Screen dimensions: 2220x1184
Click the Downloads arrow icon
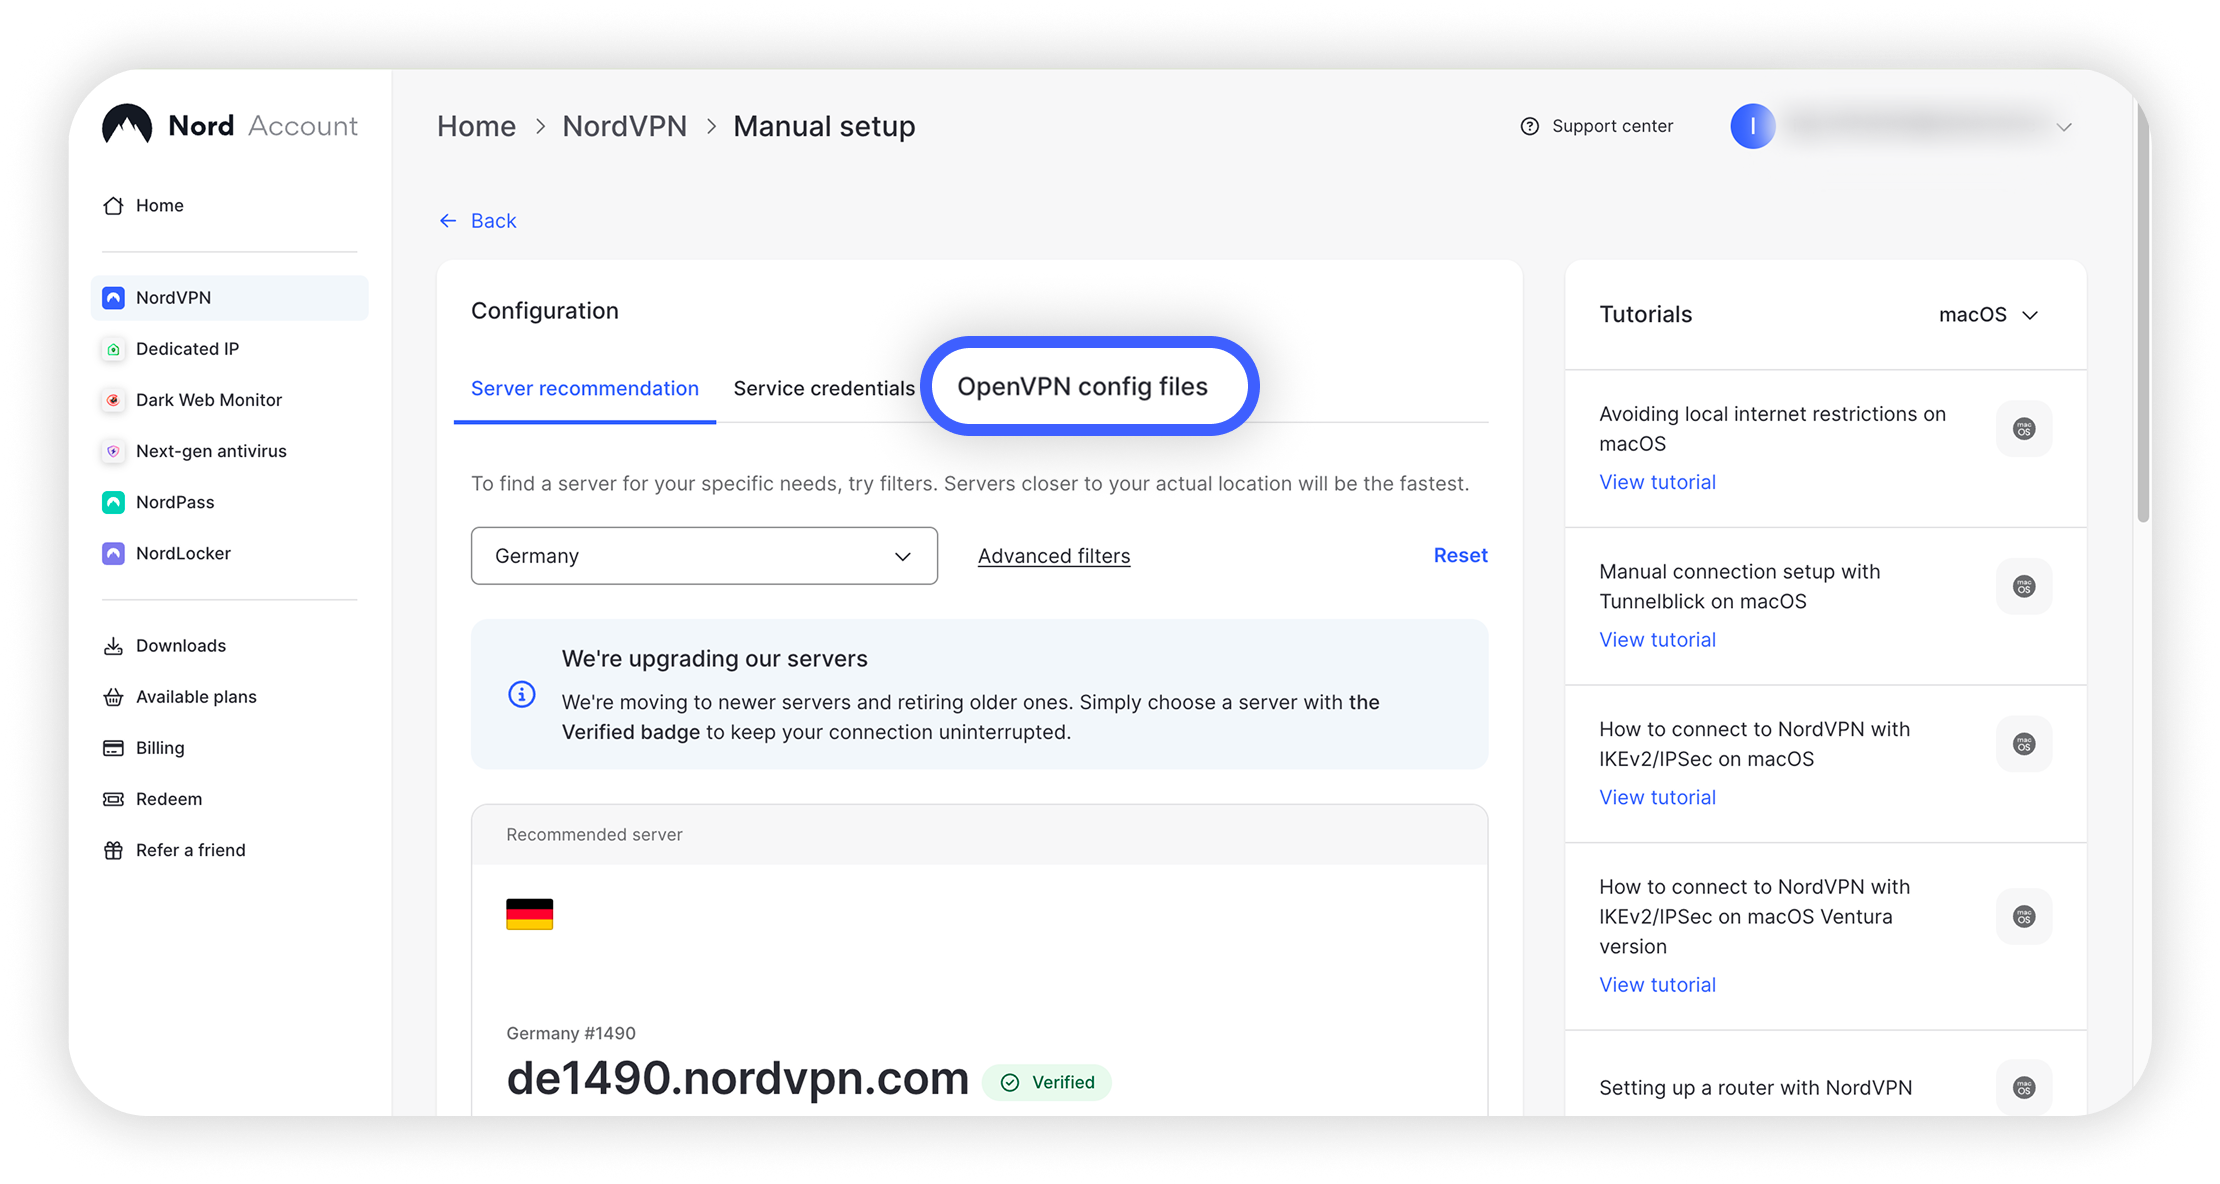pos(113,646)
